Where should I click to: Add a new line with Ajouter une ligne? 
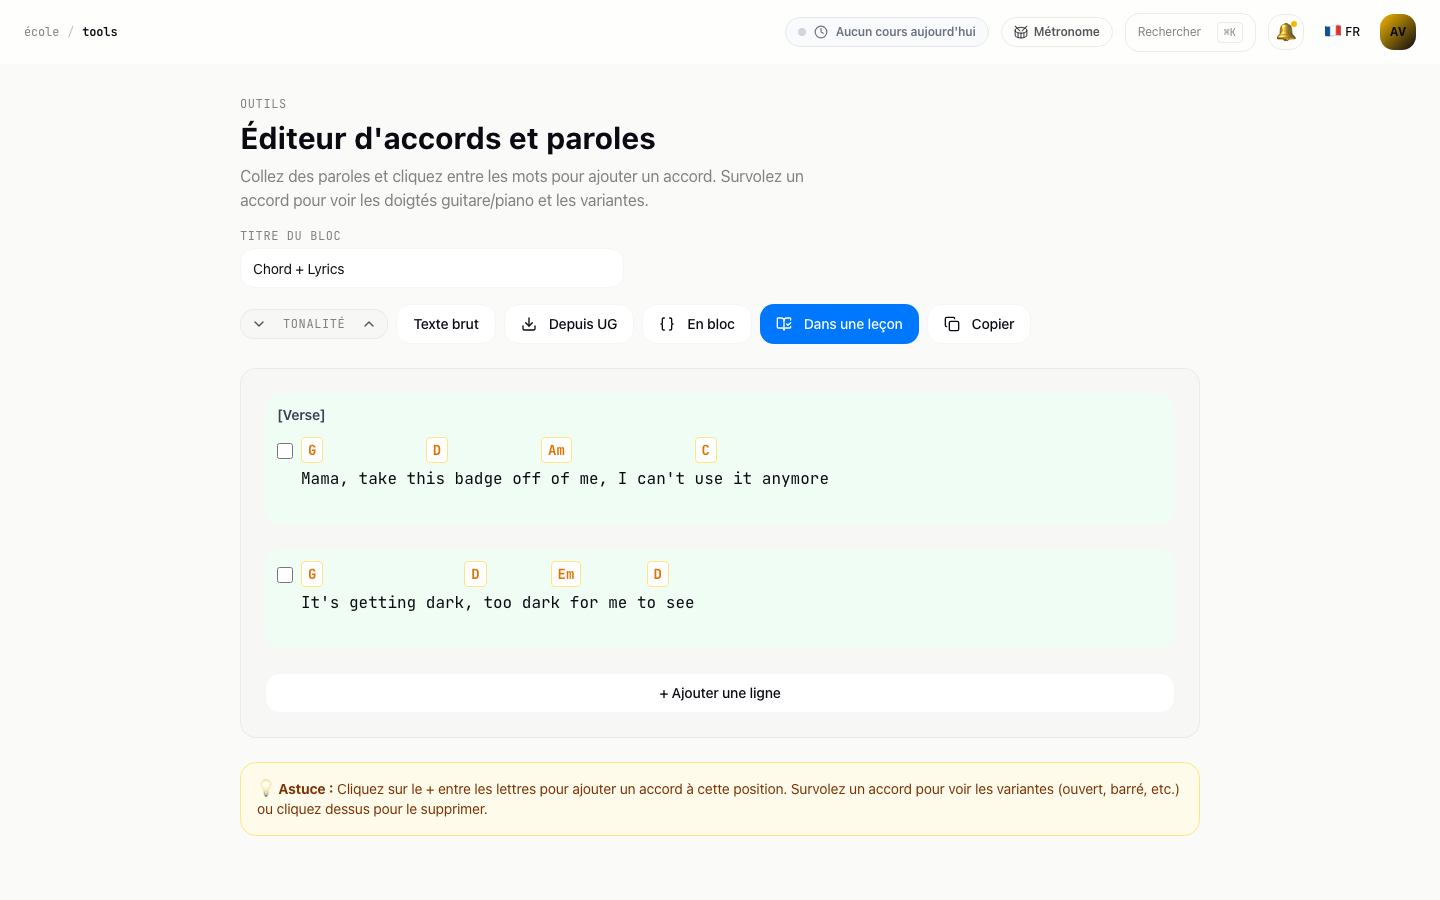coord(720,693)
